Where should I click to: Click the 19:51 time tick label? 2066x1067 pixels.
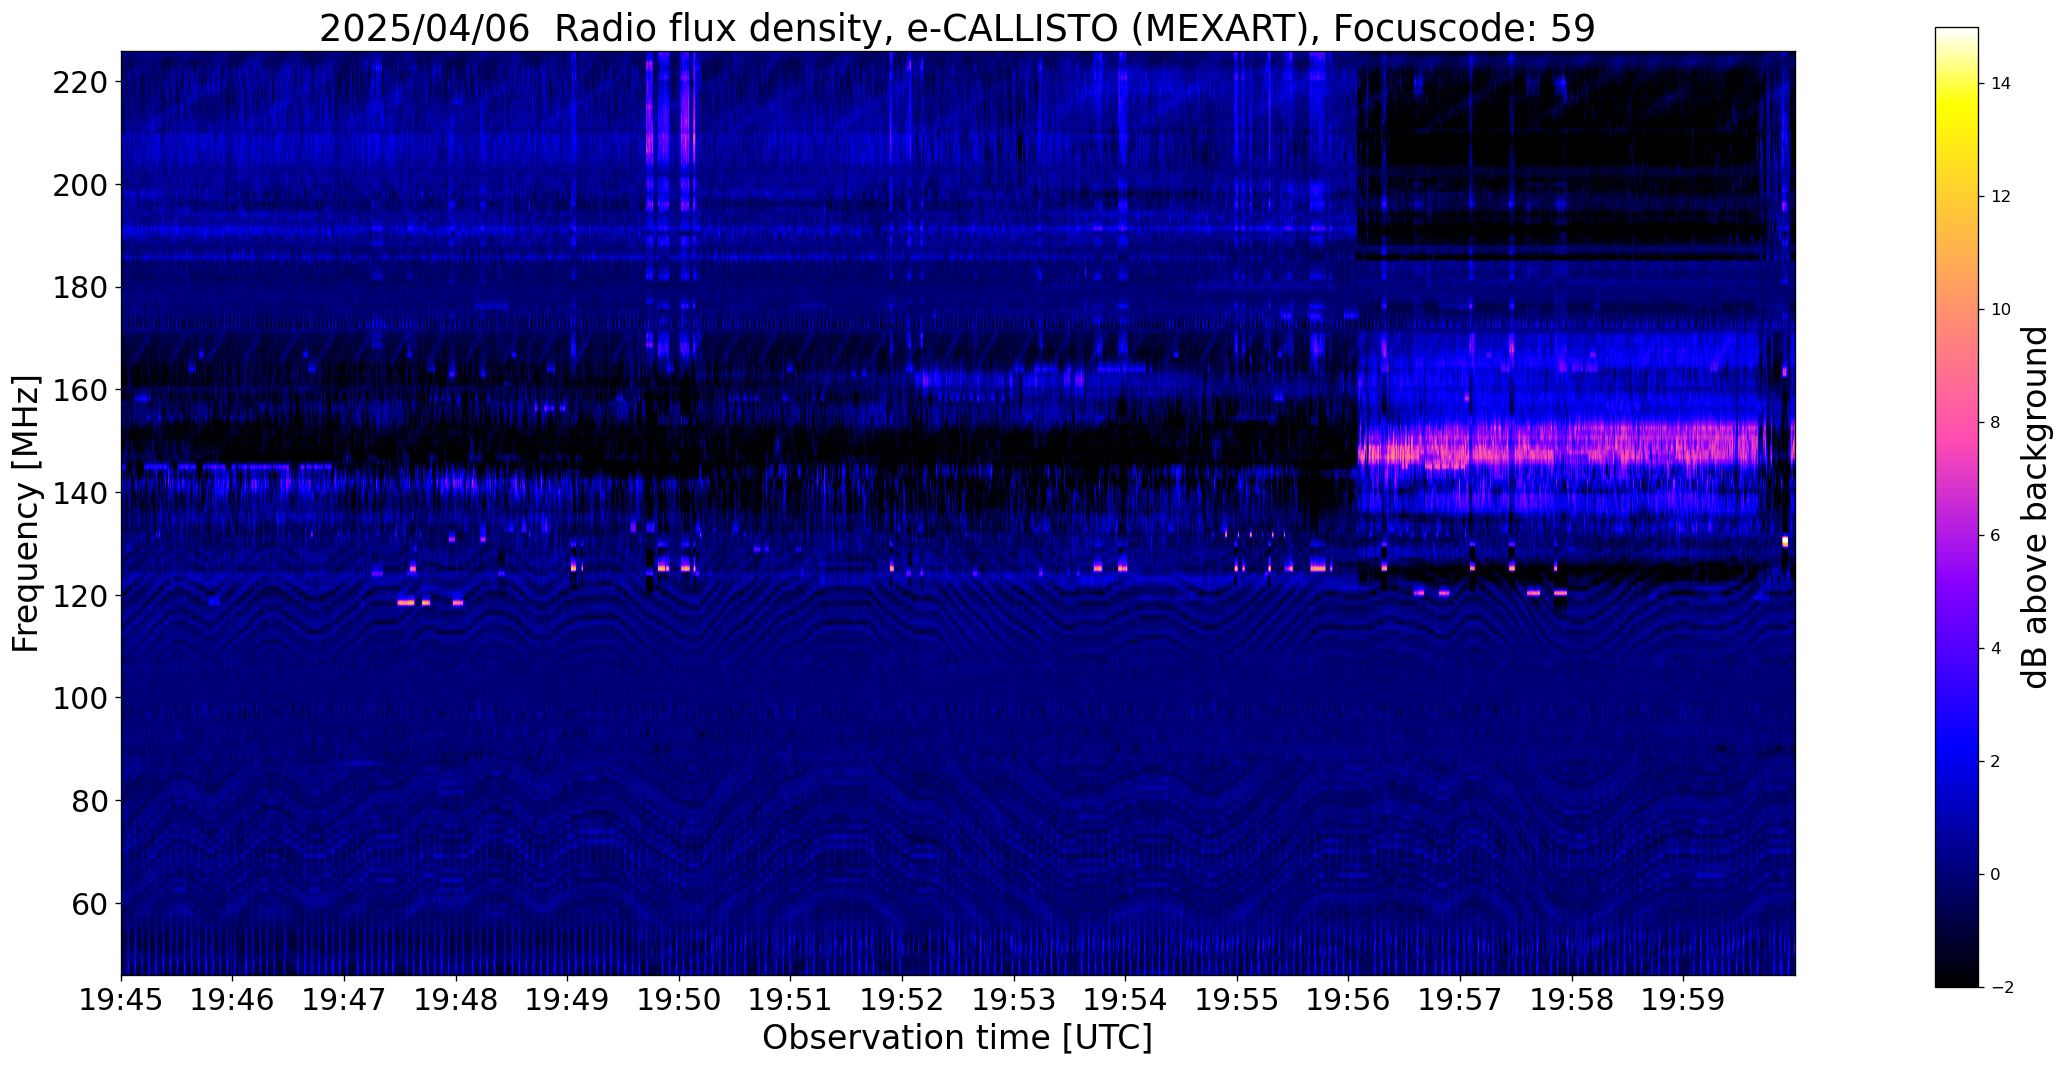click(791, 1000)
